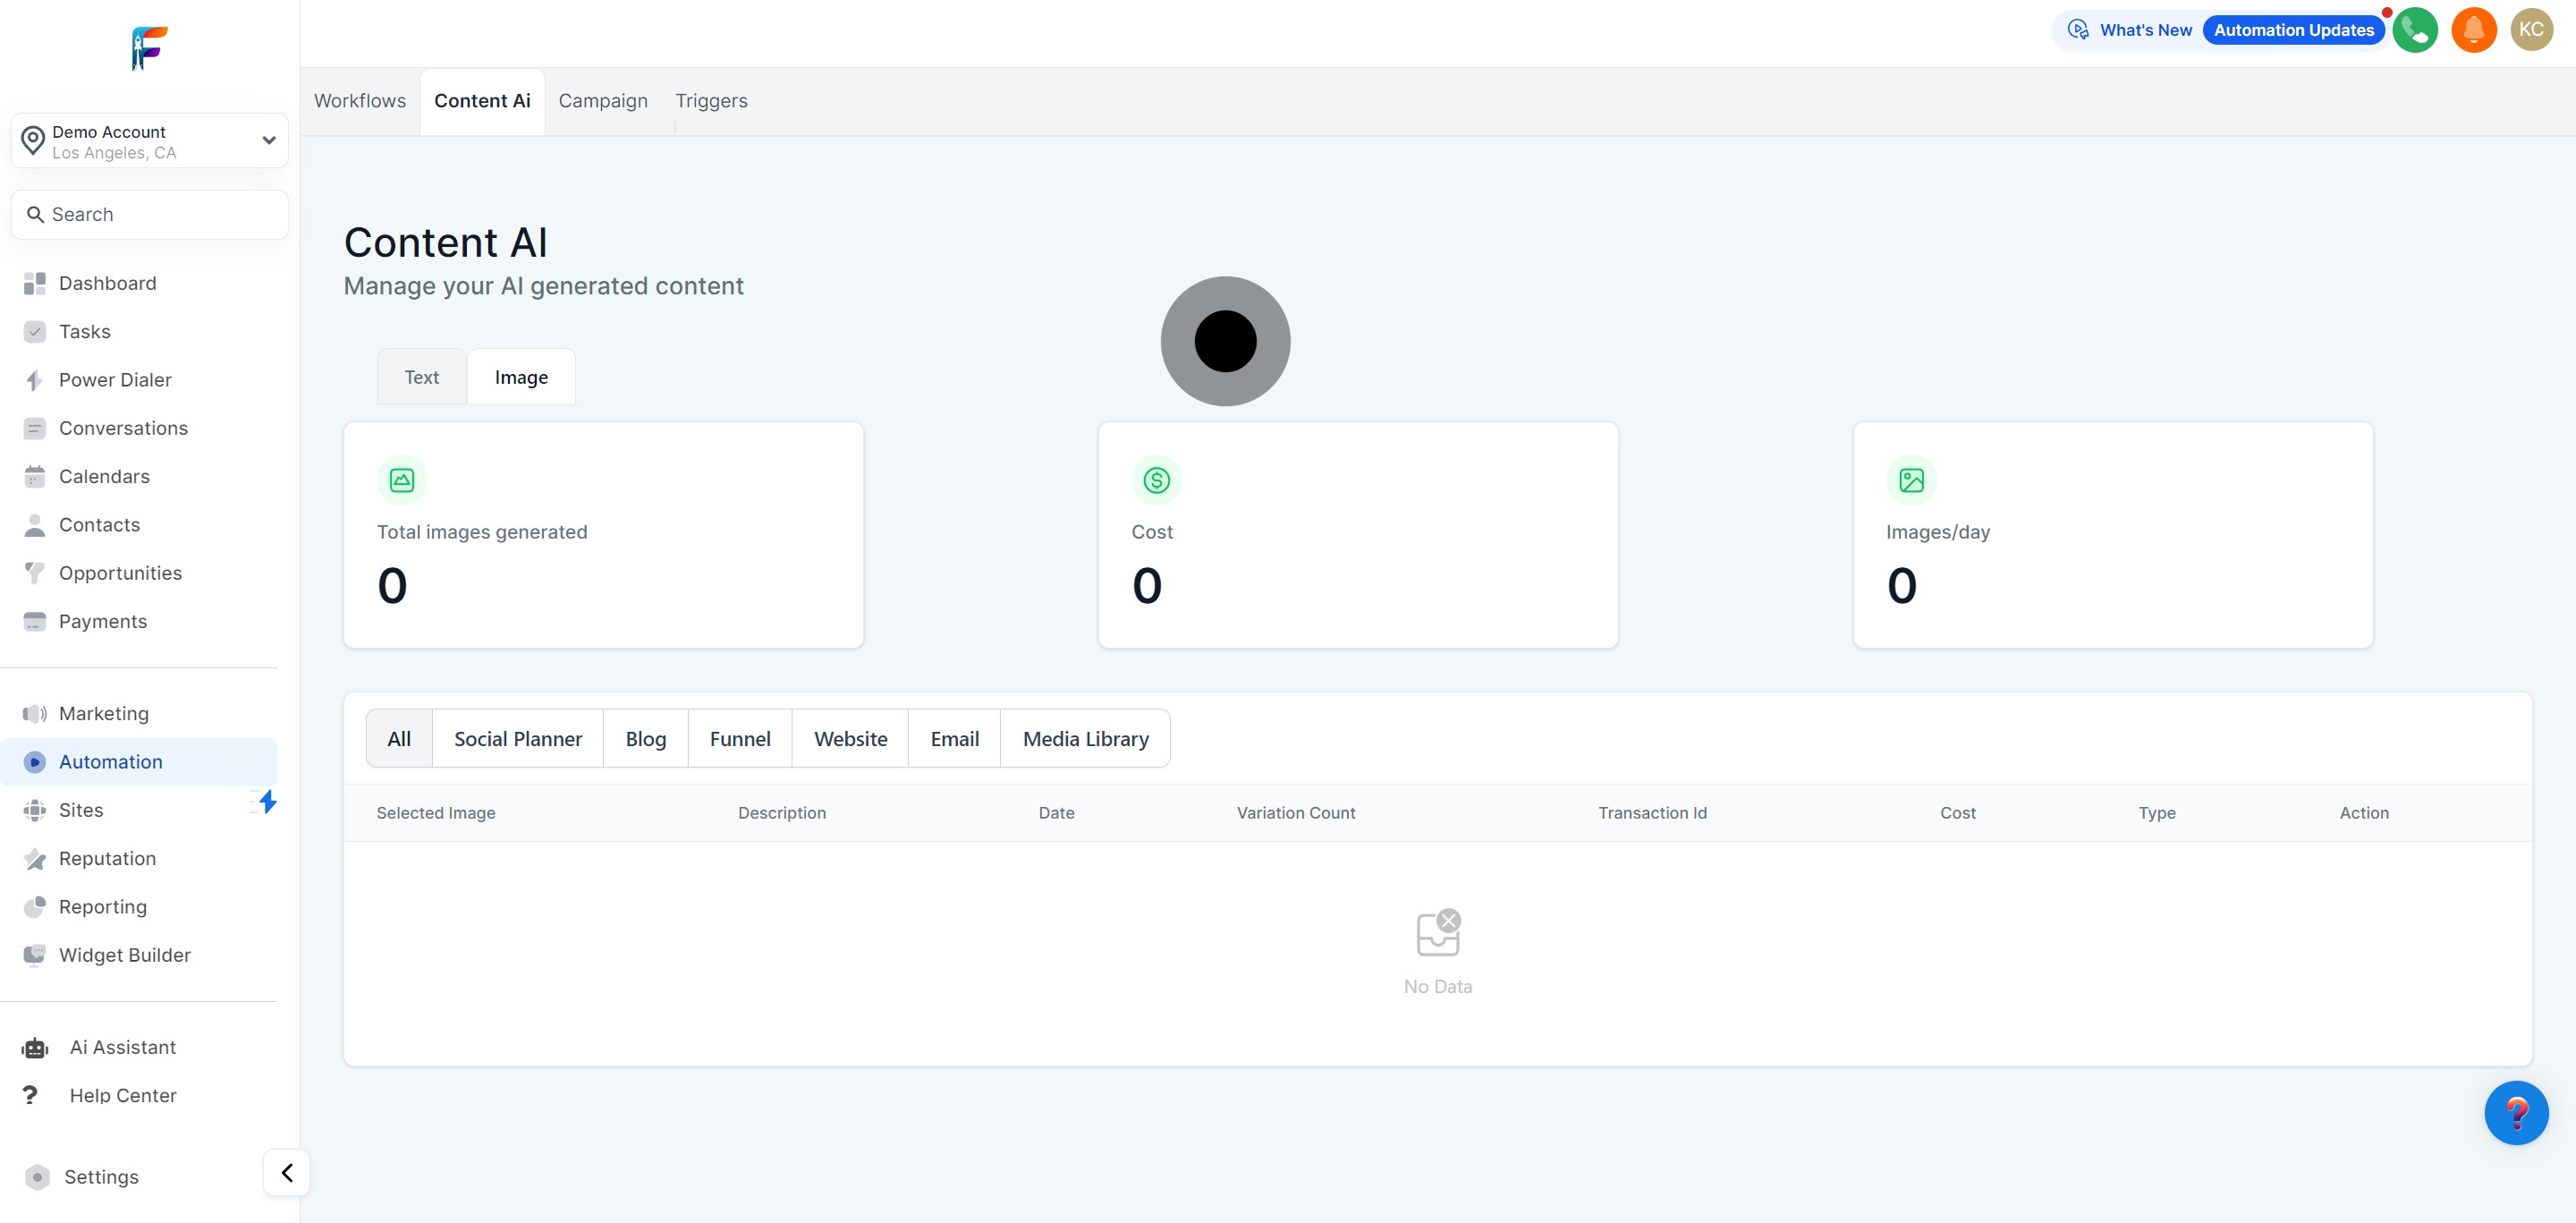Click the sidebar Search field
2576x1223 pixels.
click(x=150, y=214)
